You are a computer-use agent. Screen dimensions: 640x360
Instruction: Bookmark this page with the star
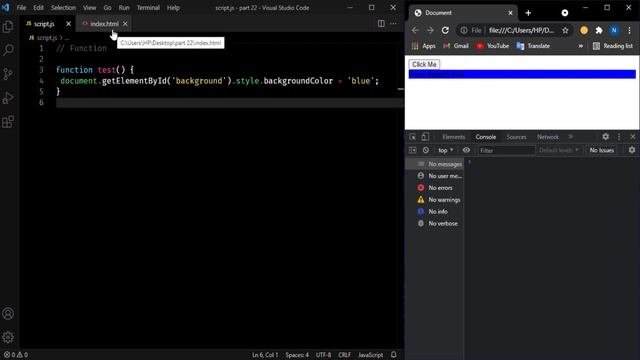pos(565,31)
